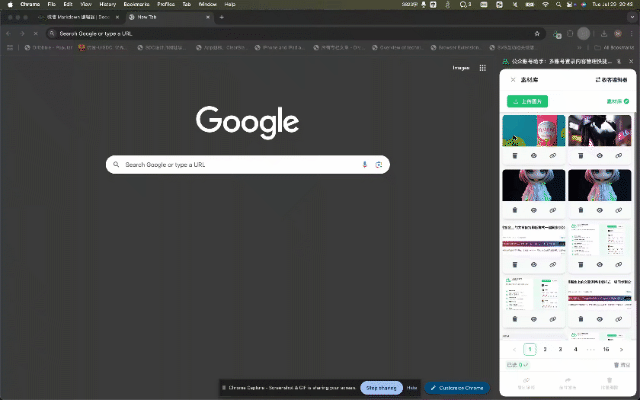Delete the dark figure image in first row
Screen dimensions: 640x400
(580, 156)
